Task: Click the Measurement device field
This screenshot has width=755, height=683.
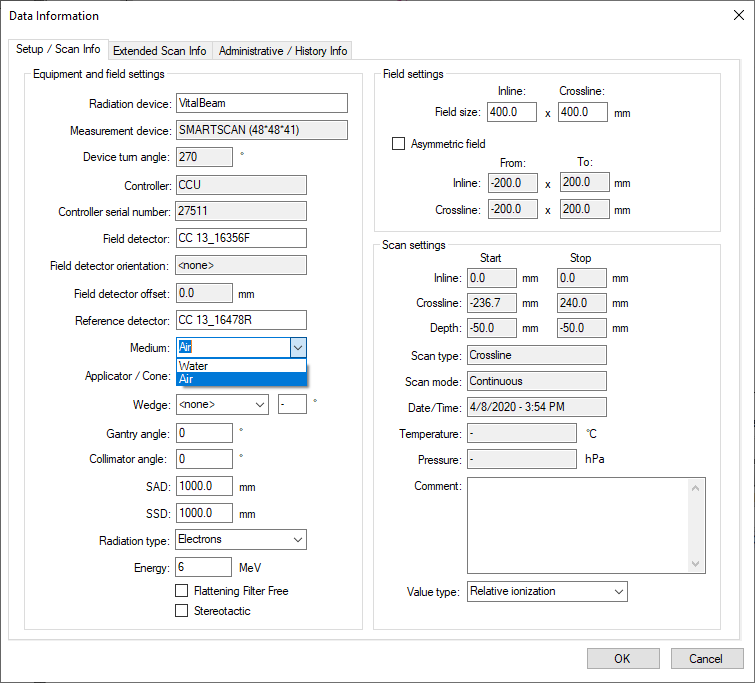Action: (x=261, y=130)
